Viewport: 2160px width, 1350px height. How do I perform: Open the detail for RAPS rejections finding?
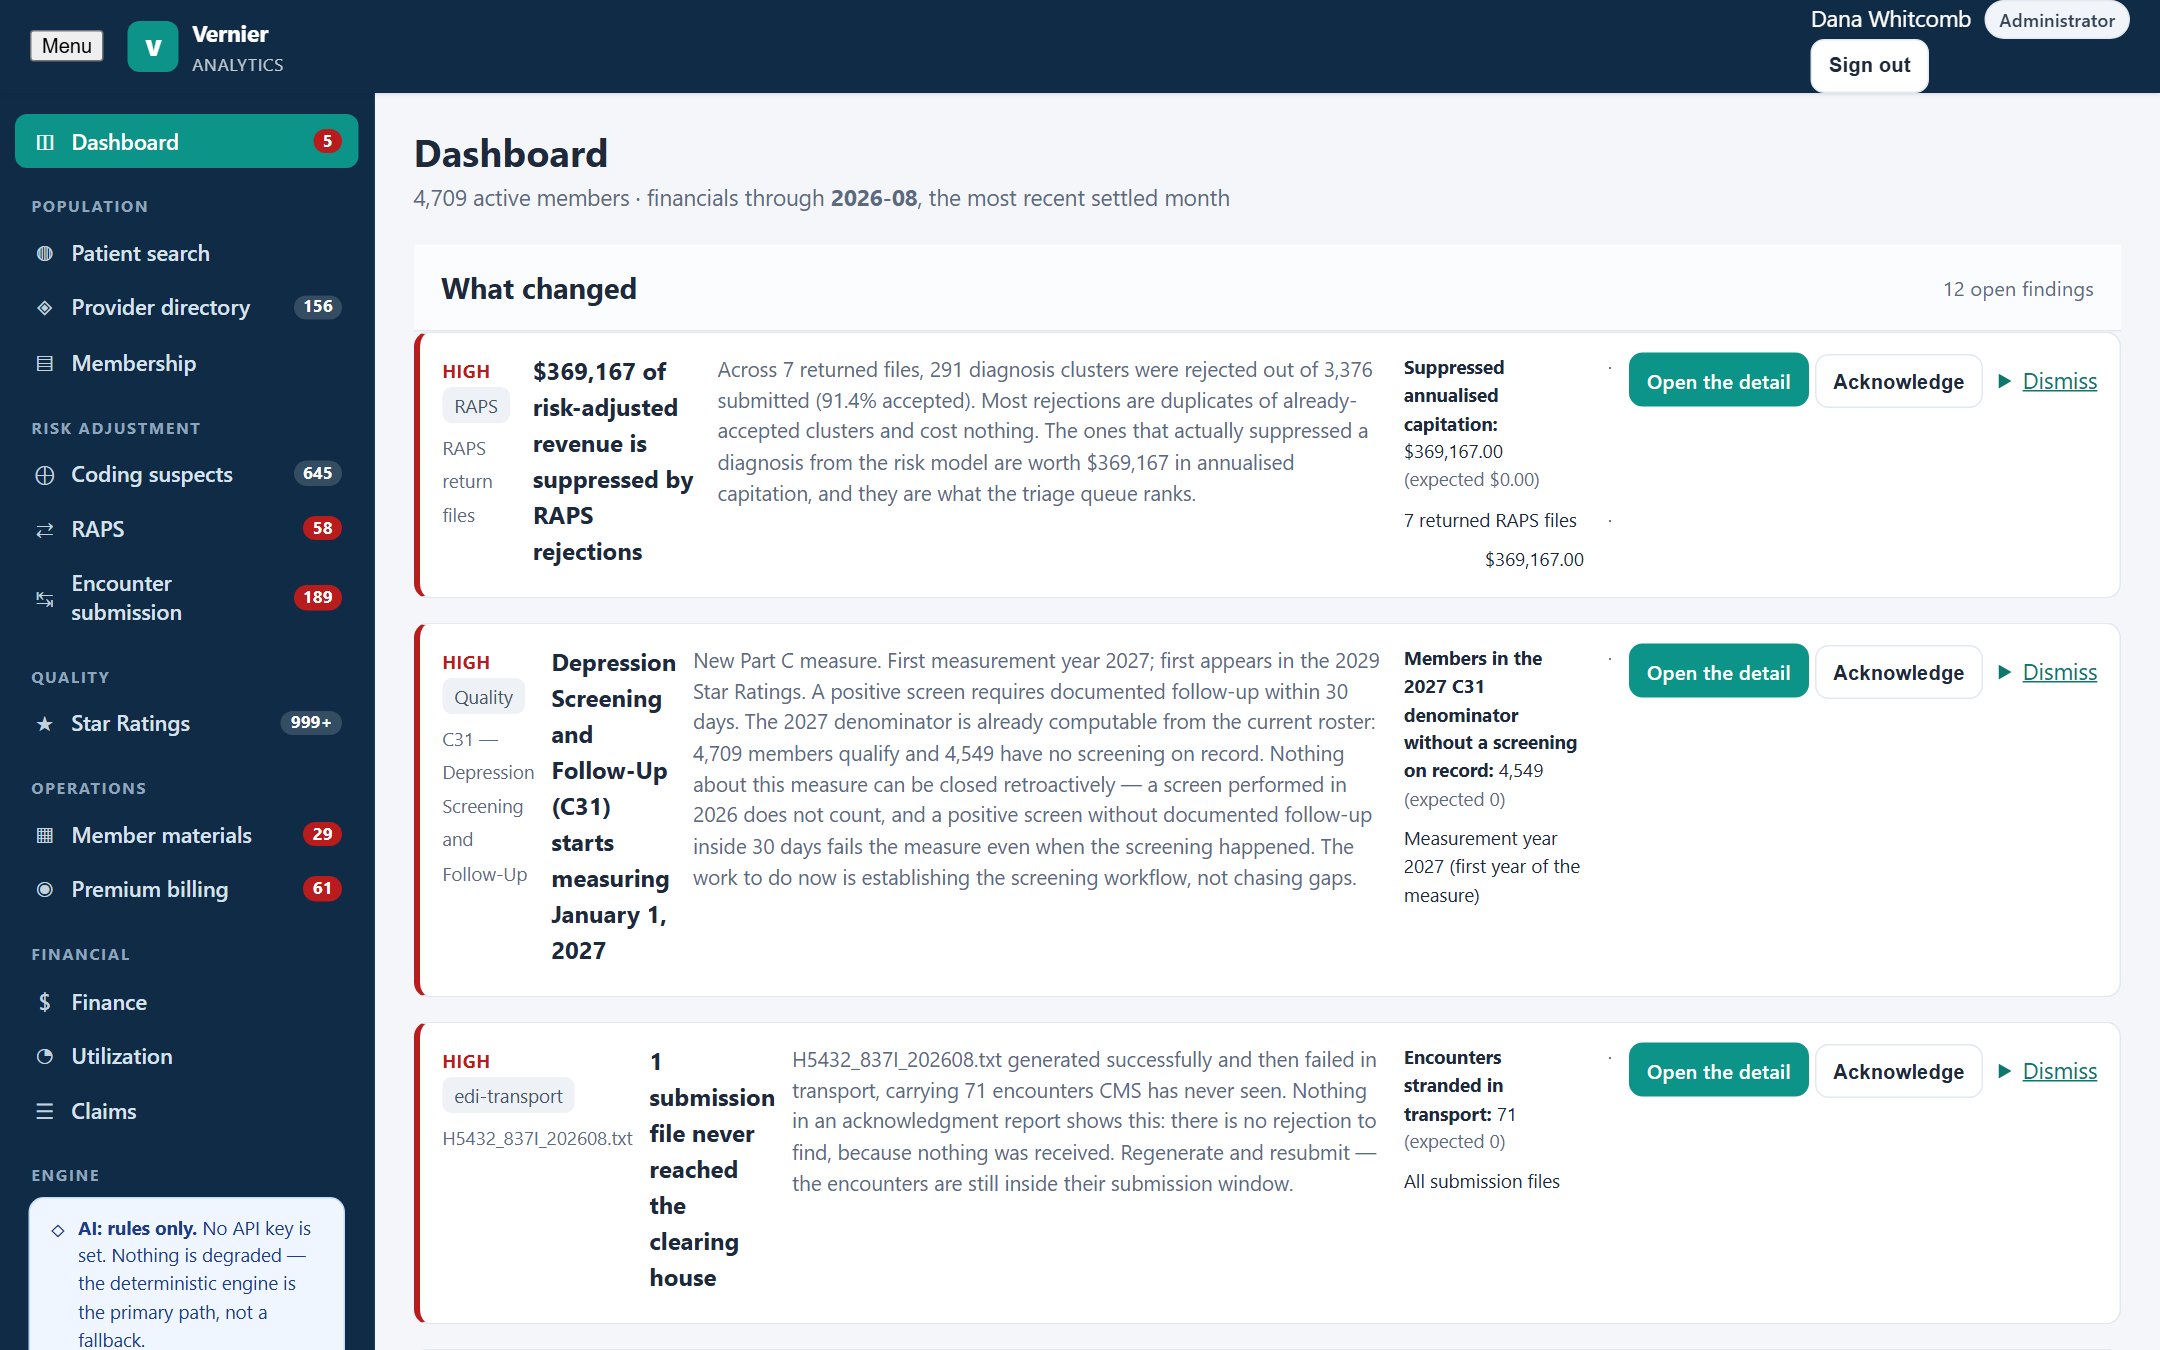[1718, 381]
